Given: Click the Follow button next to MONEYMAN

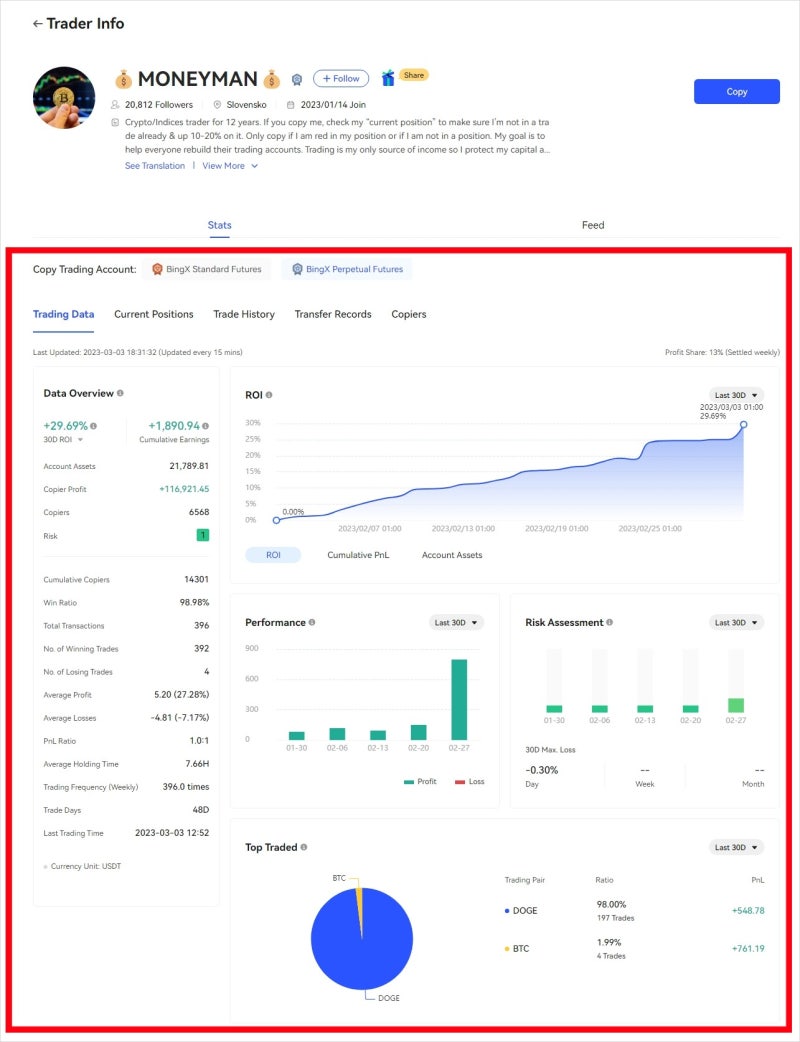Looking at the screenshot, I should 340,77.
